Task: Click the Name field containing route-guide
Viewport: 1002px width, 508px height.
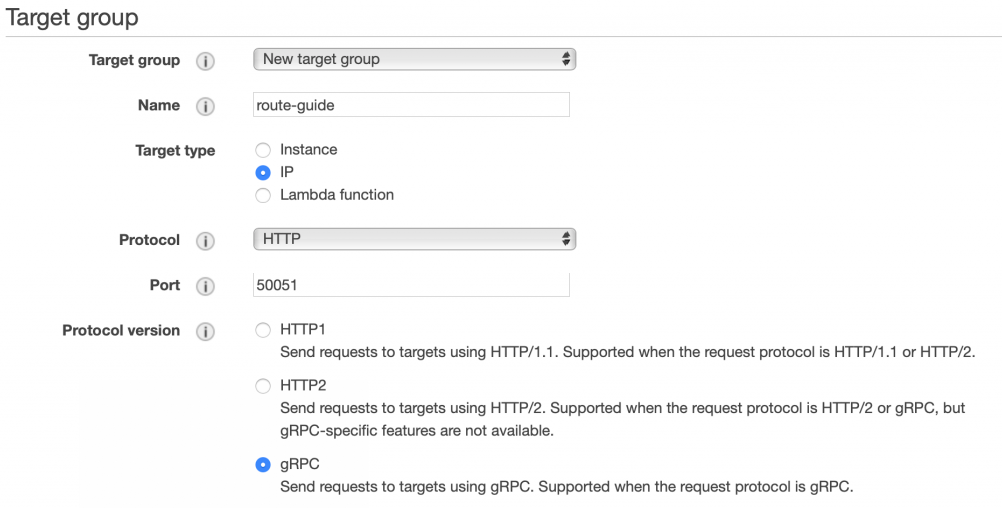Action: [412, 105]
